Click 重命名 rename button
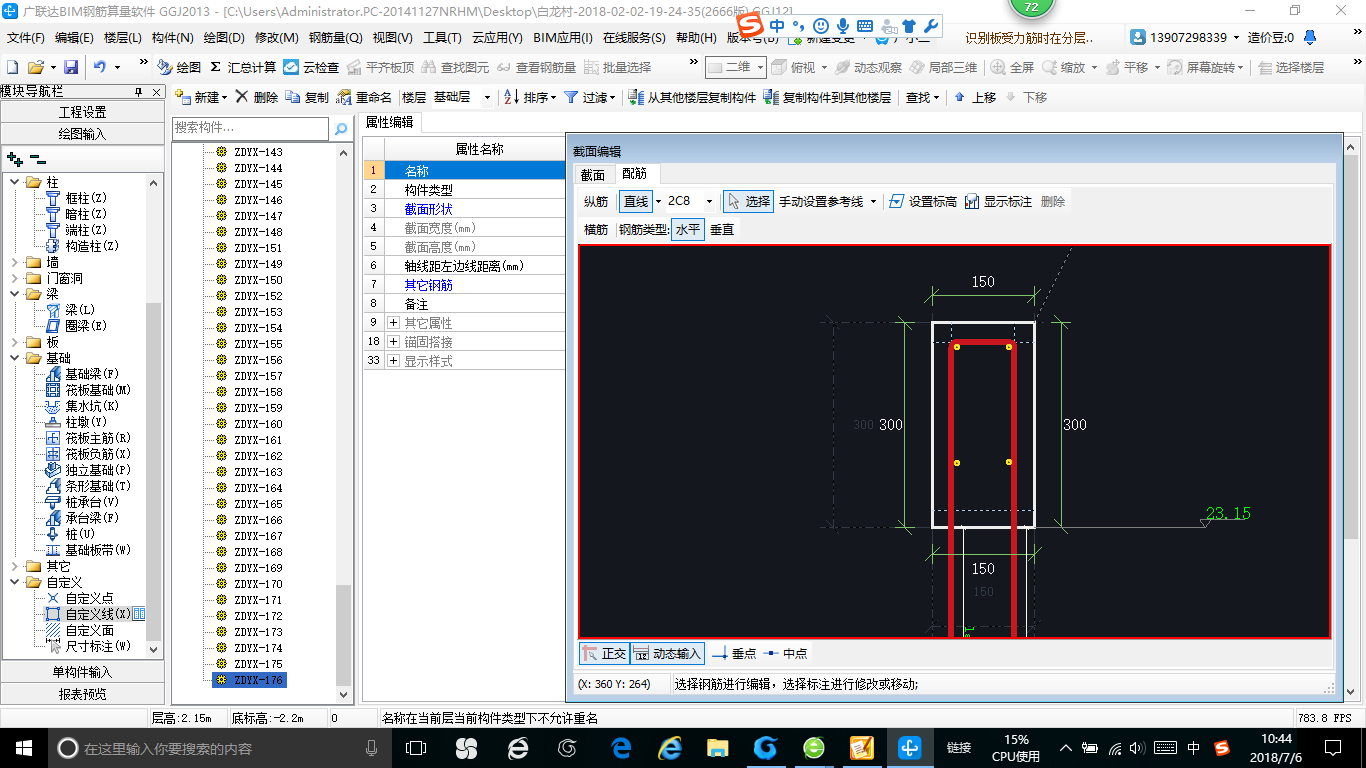The width and height of the screenshot is (1366, 768). (364, 97)
